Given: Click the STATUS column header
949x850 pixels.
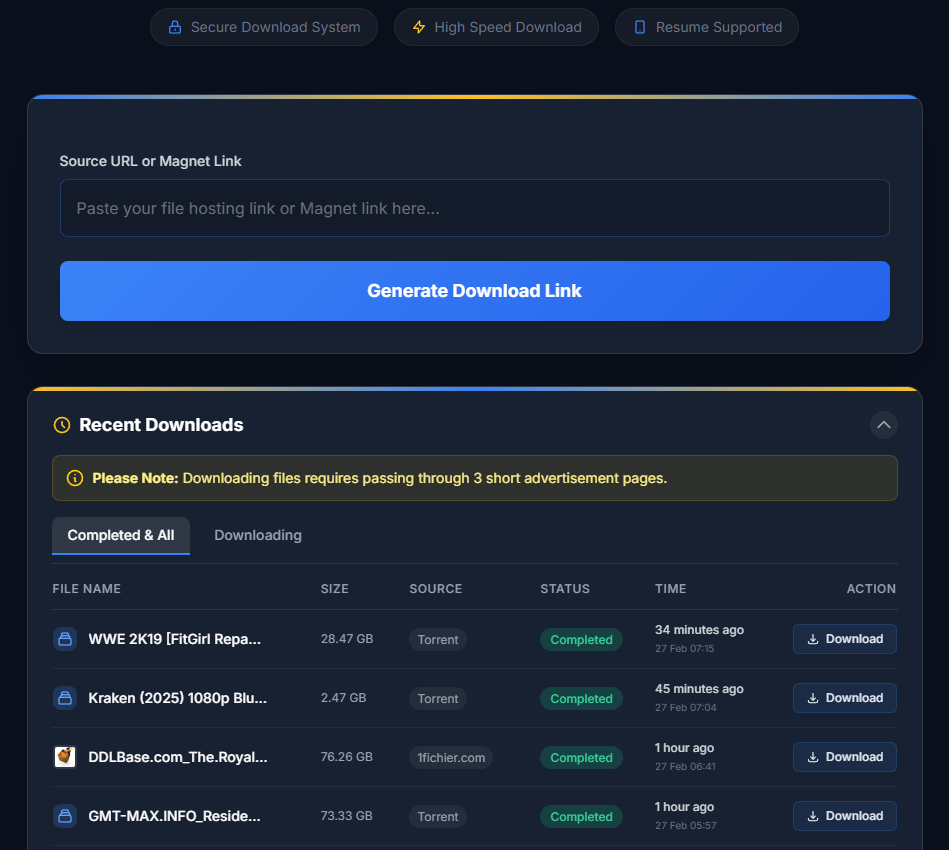Looking at the screenshot, I should coord(565,588).
